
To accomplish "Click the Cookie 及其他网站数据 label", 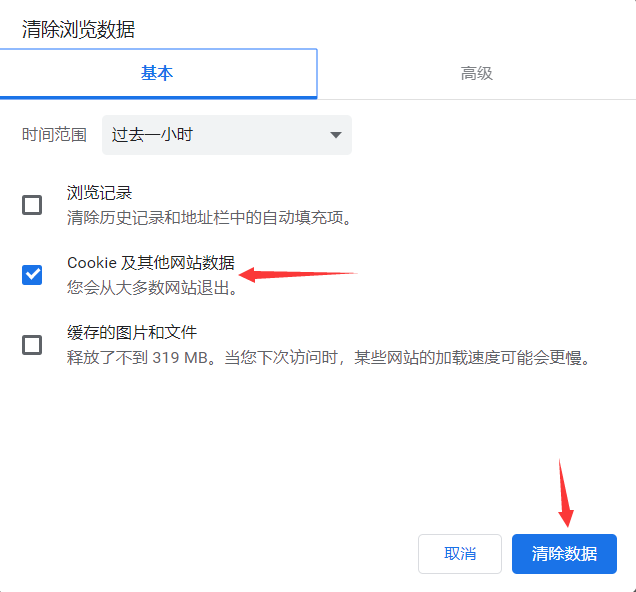I will (151, 263).
